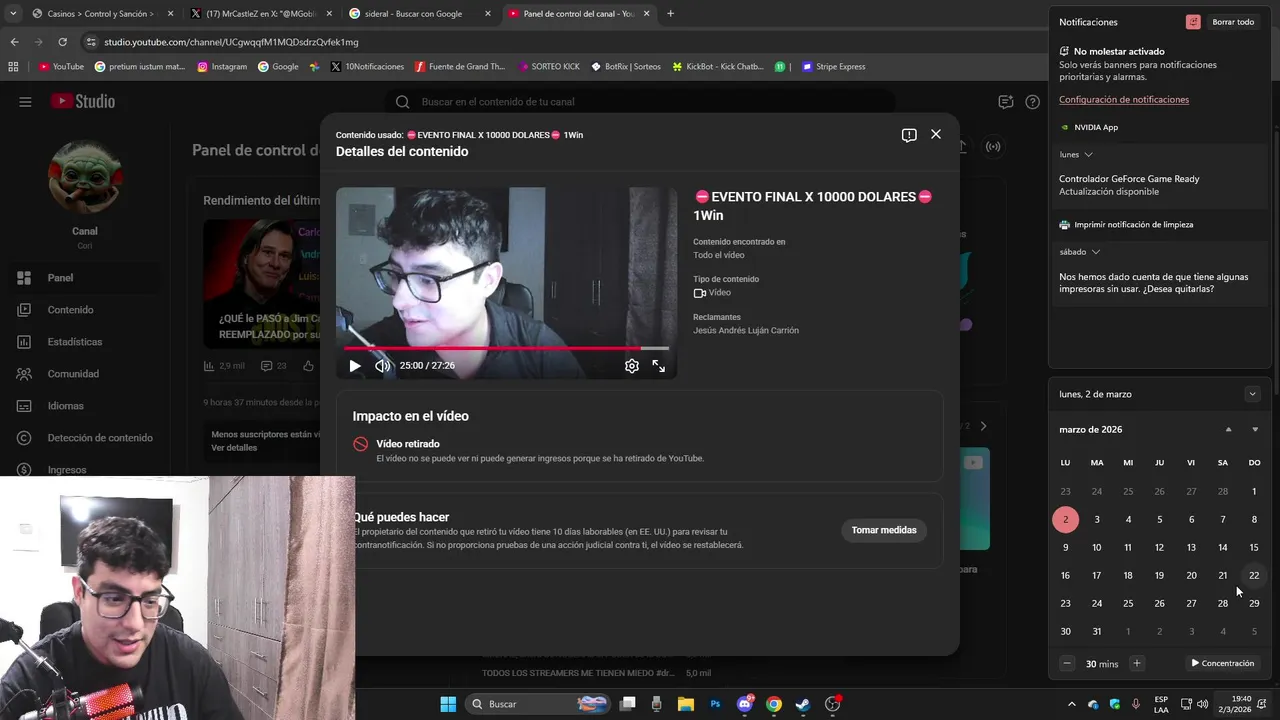Viewport: 1280px width, 720px height.
Task: Select March 15 in the calendar
Action: point(1254,547)
